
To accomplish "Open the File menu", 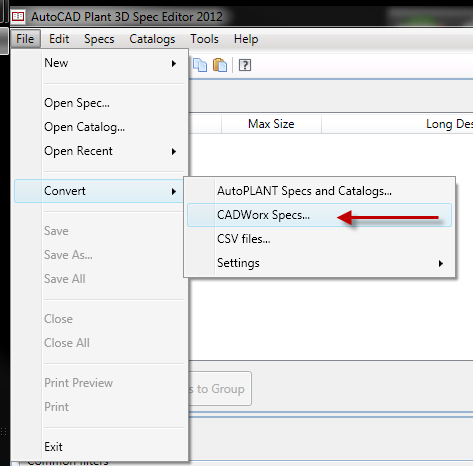I will pos(25,39).
